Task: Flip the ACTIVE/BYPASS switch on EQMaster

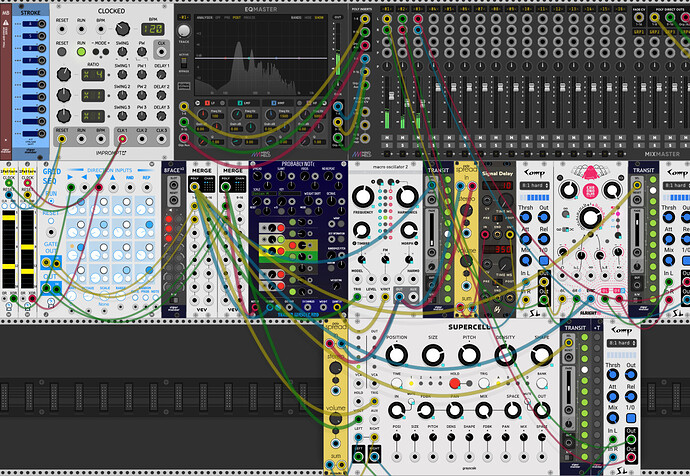Action: tap(184, 62)
